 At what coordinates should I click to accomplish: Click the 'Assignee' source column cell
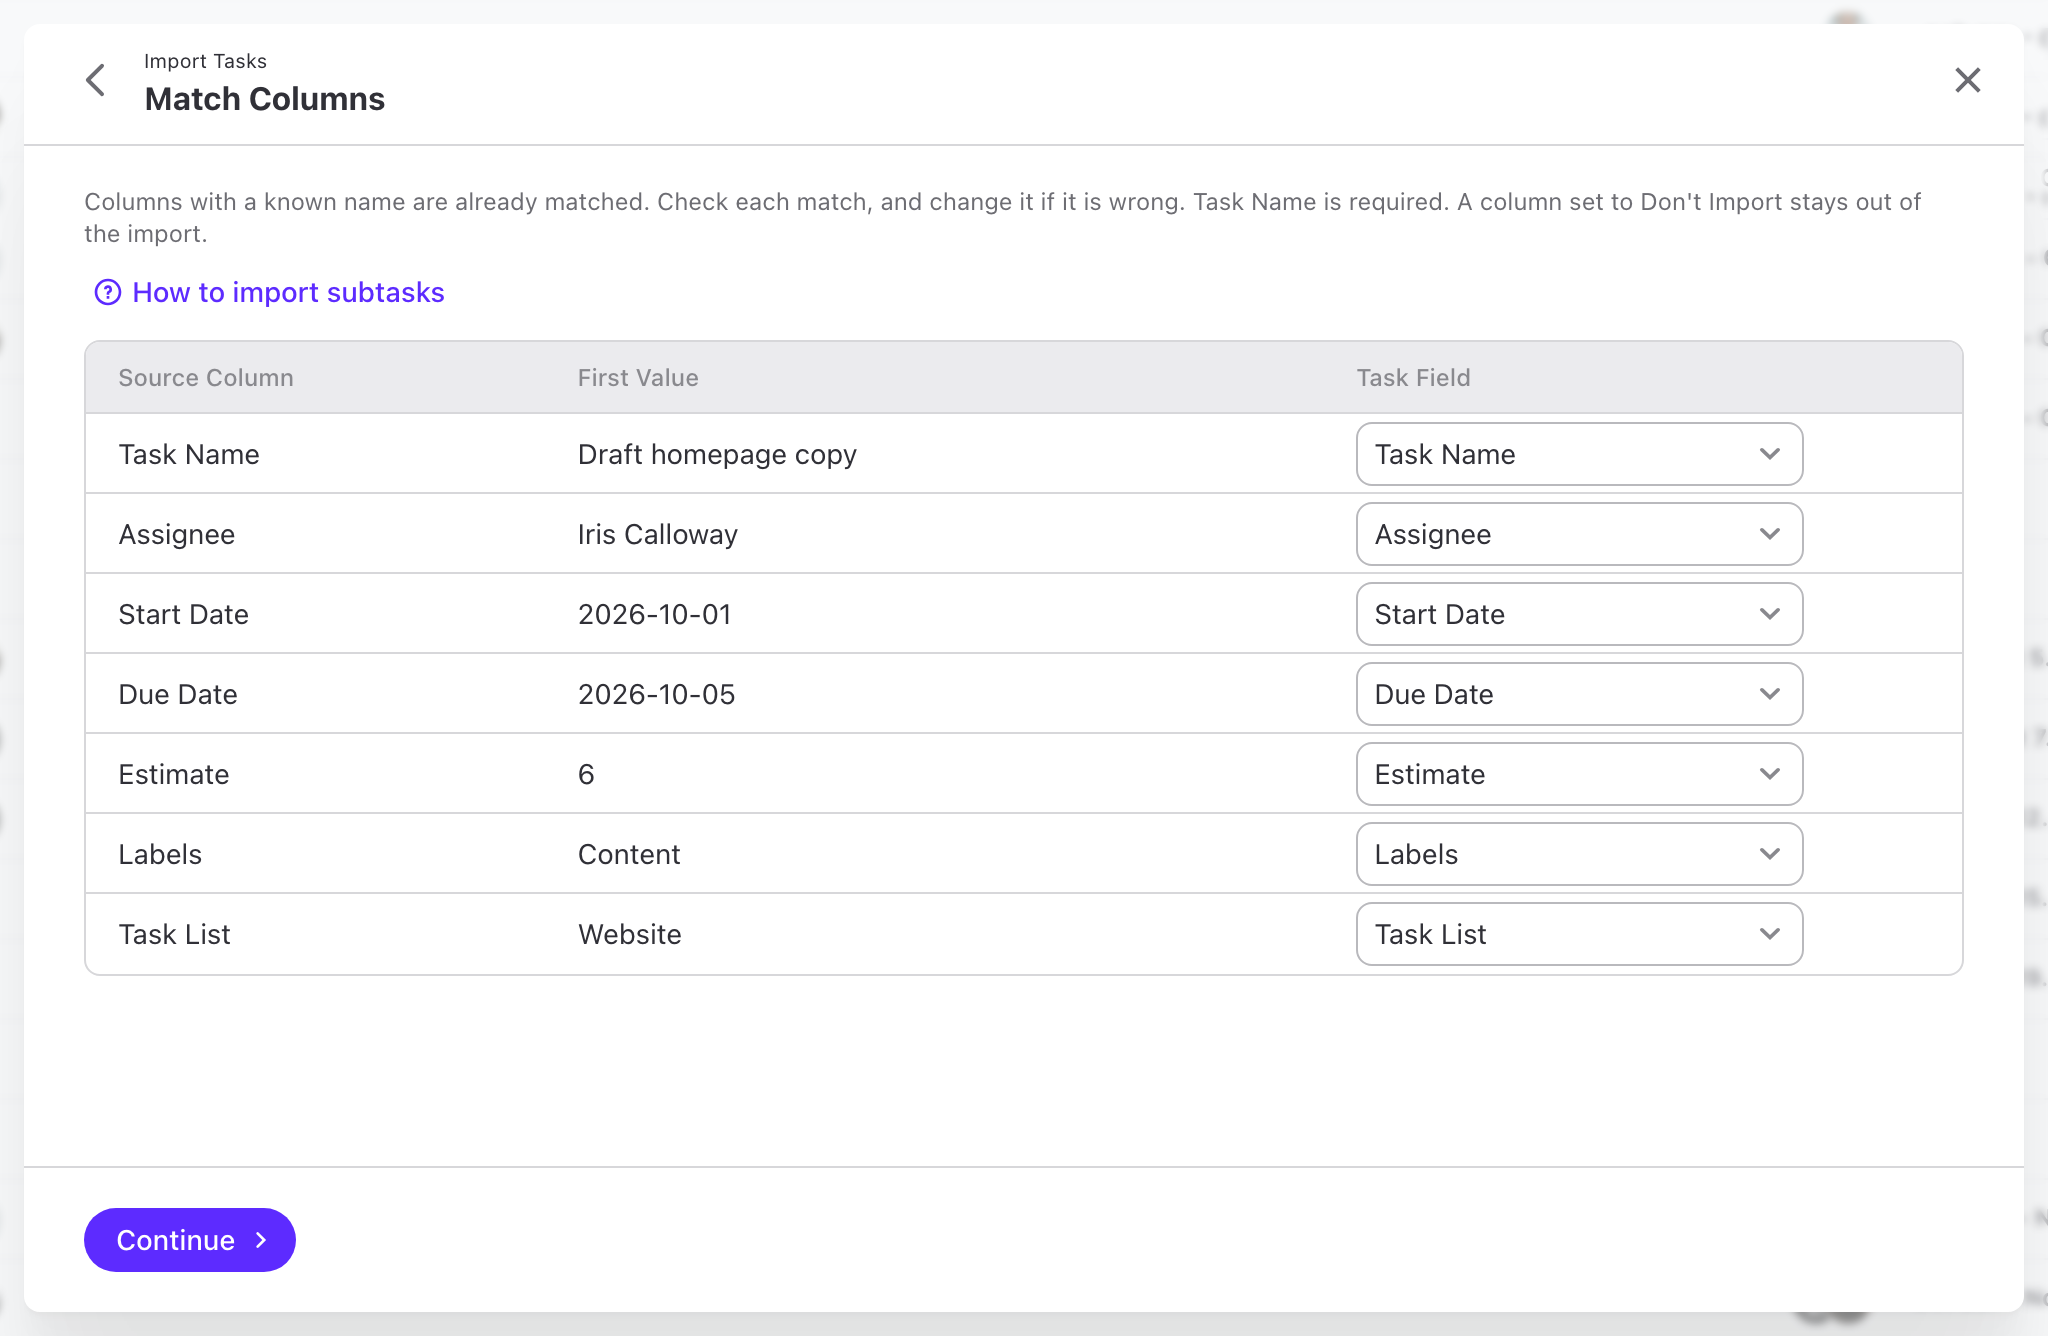(x=177, y=534)
